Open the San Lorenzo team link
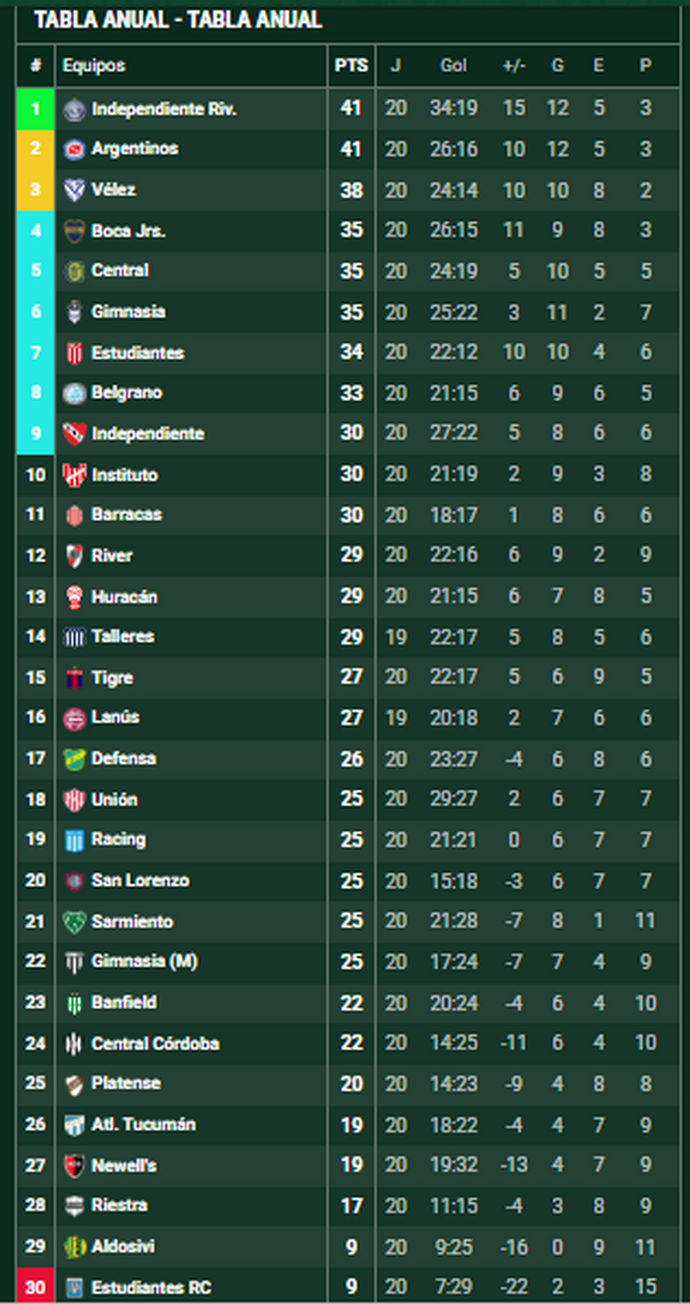Viewport: 690px width, 1304px height. click(140, 881)
